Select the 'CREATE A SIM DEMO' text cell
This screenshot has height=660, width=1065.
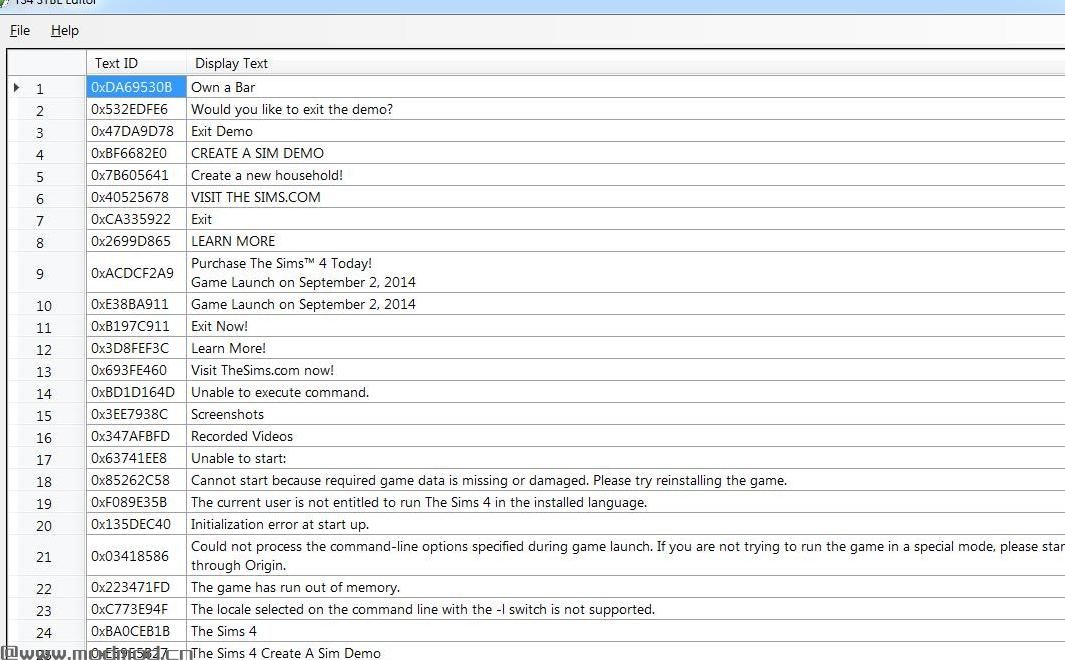tap(257, 153)
